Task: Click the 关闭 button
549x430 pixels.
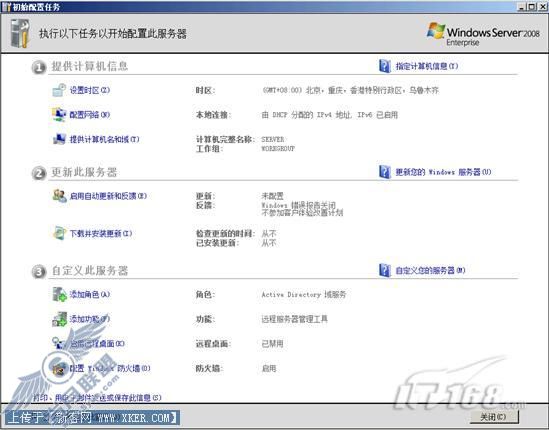Action: coord(493,417)
